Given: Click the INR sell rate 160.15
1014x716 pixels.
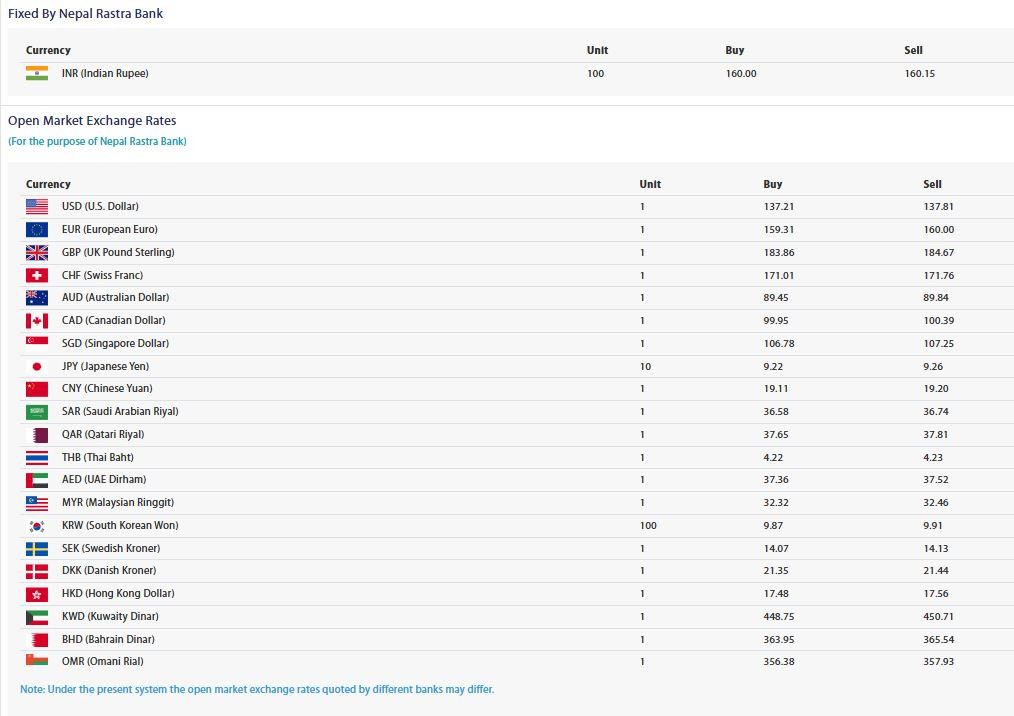Looking at the screenshot, I should 920,74.
